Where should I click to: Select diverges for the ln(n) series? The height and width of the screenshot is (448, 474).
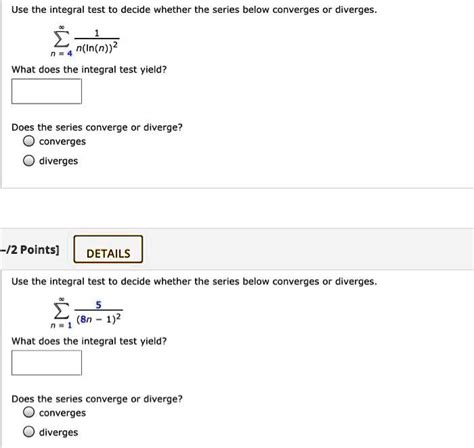[29, 161]
